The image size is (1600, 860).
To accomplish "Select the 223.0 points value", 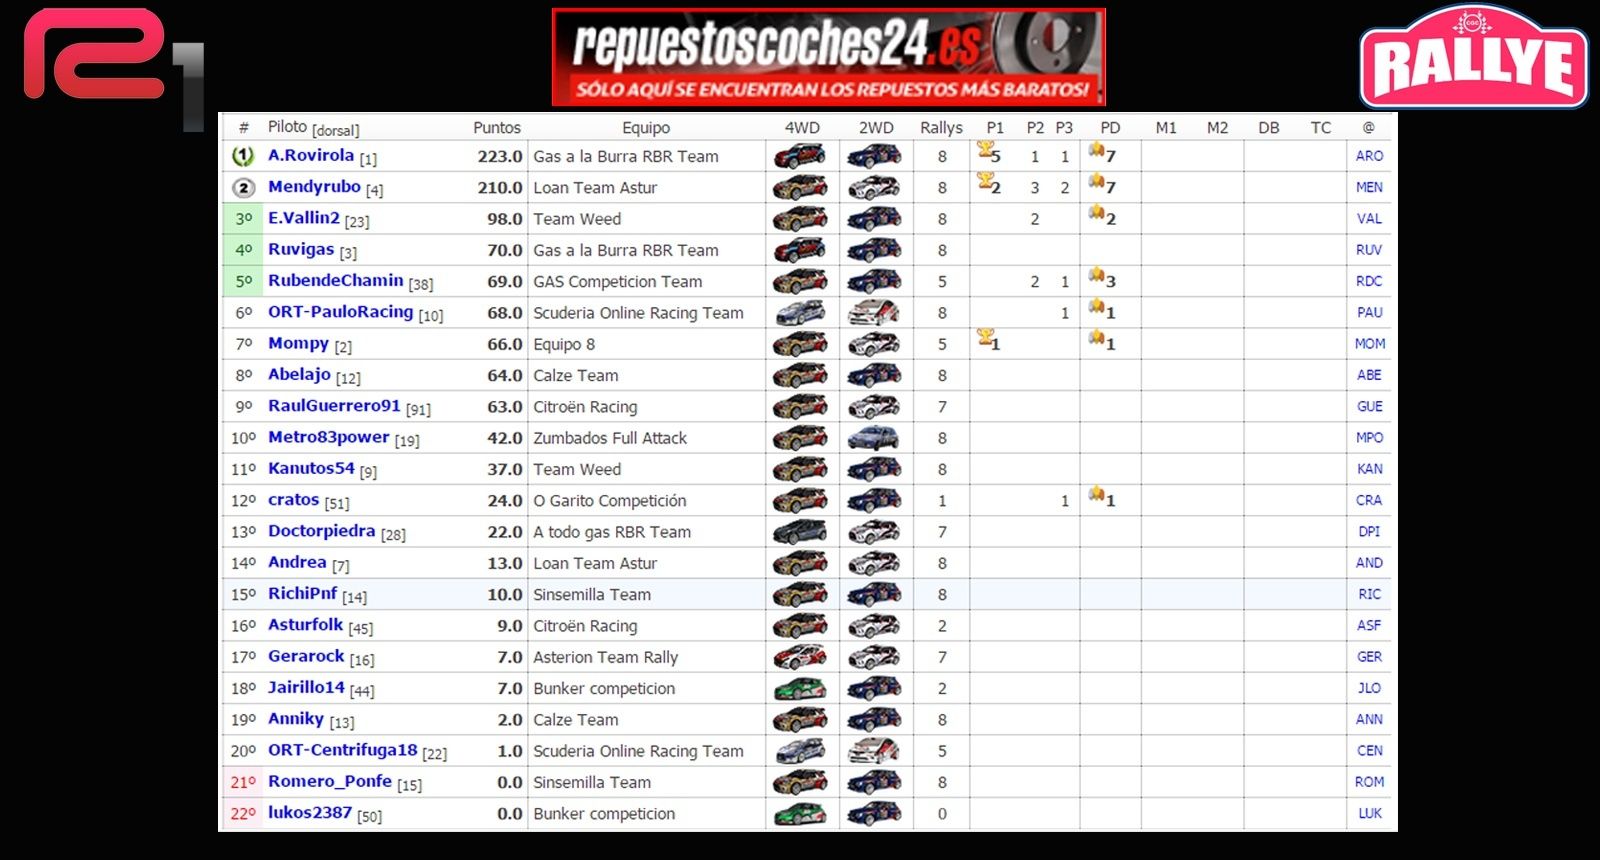I will (500, 156).
